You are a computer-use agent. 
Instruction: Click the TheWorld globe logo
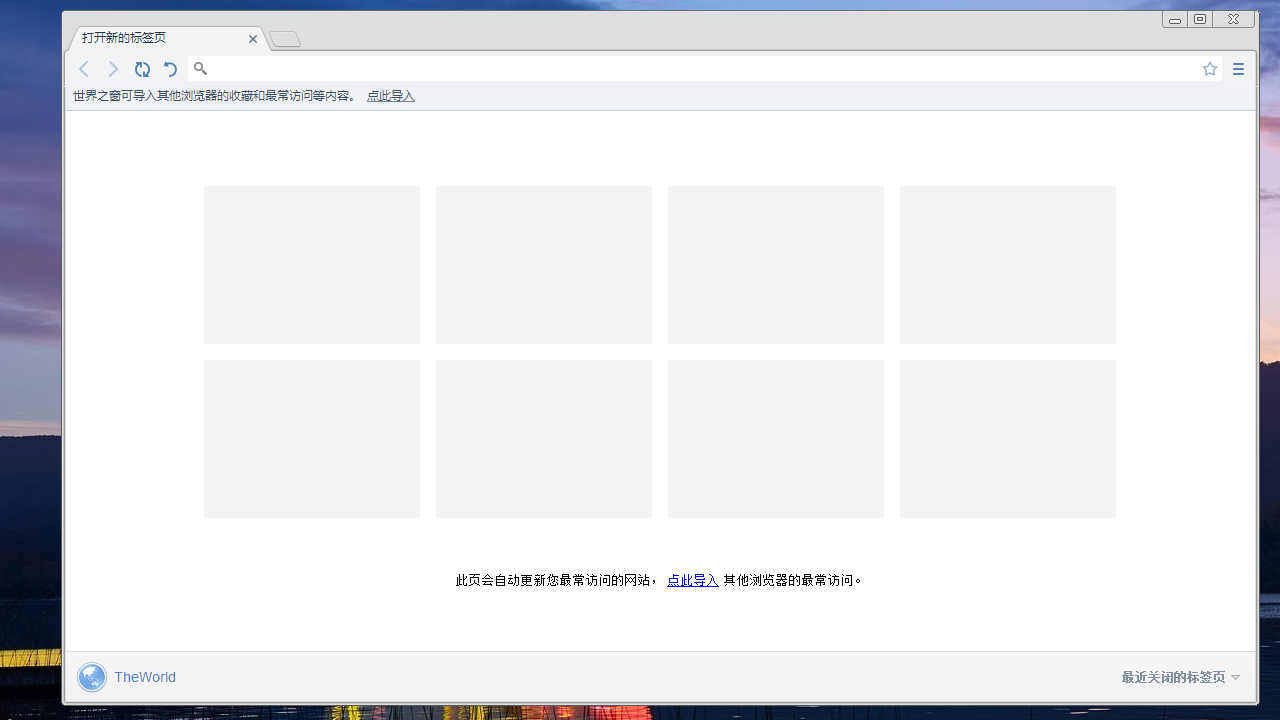click(x=92, y=677)
